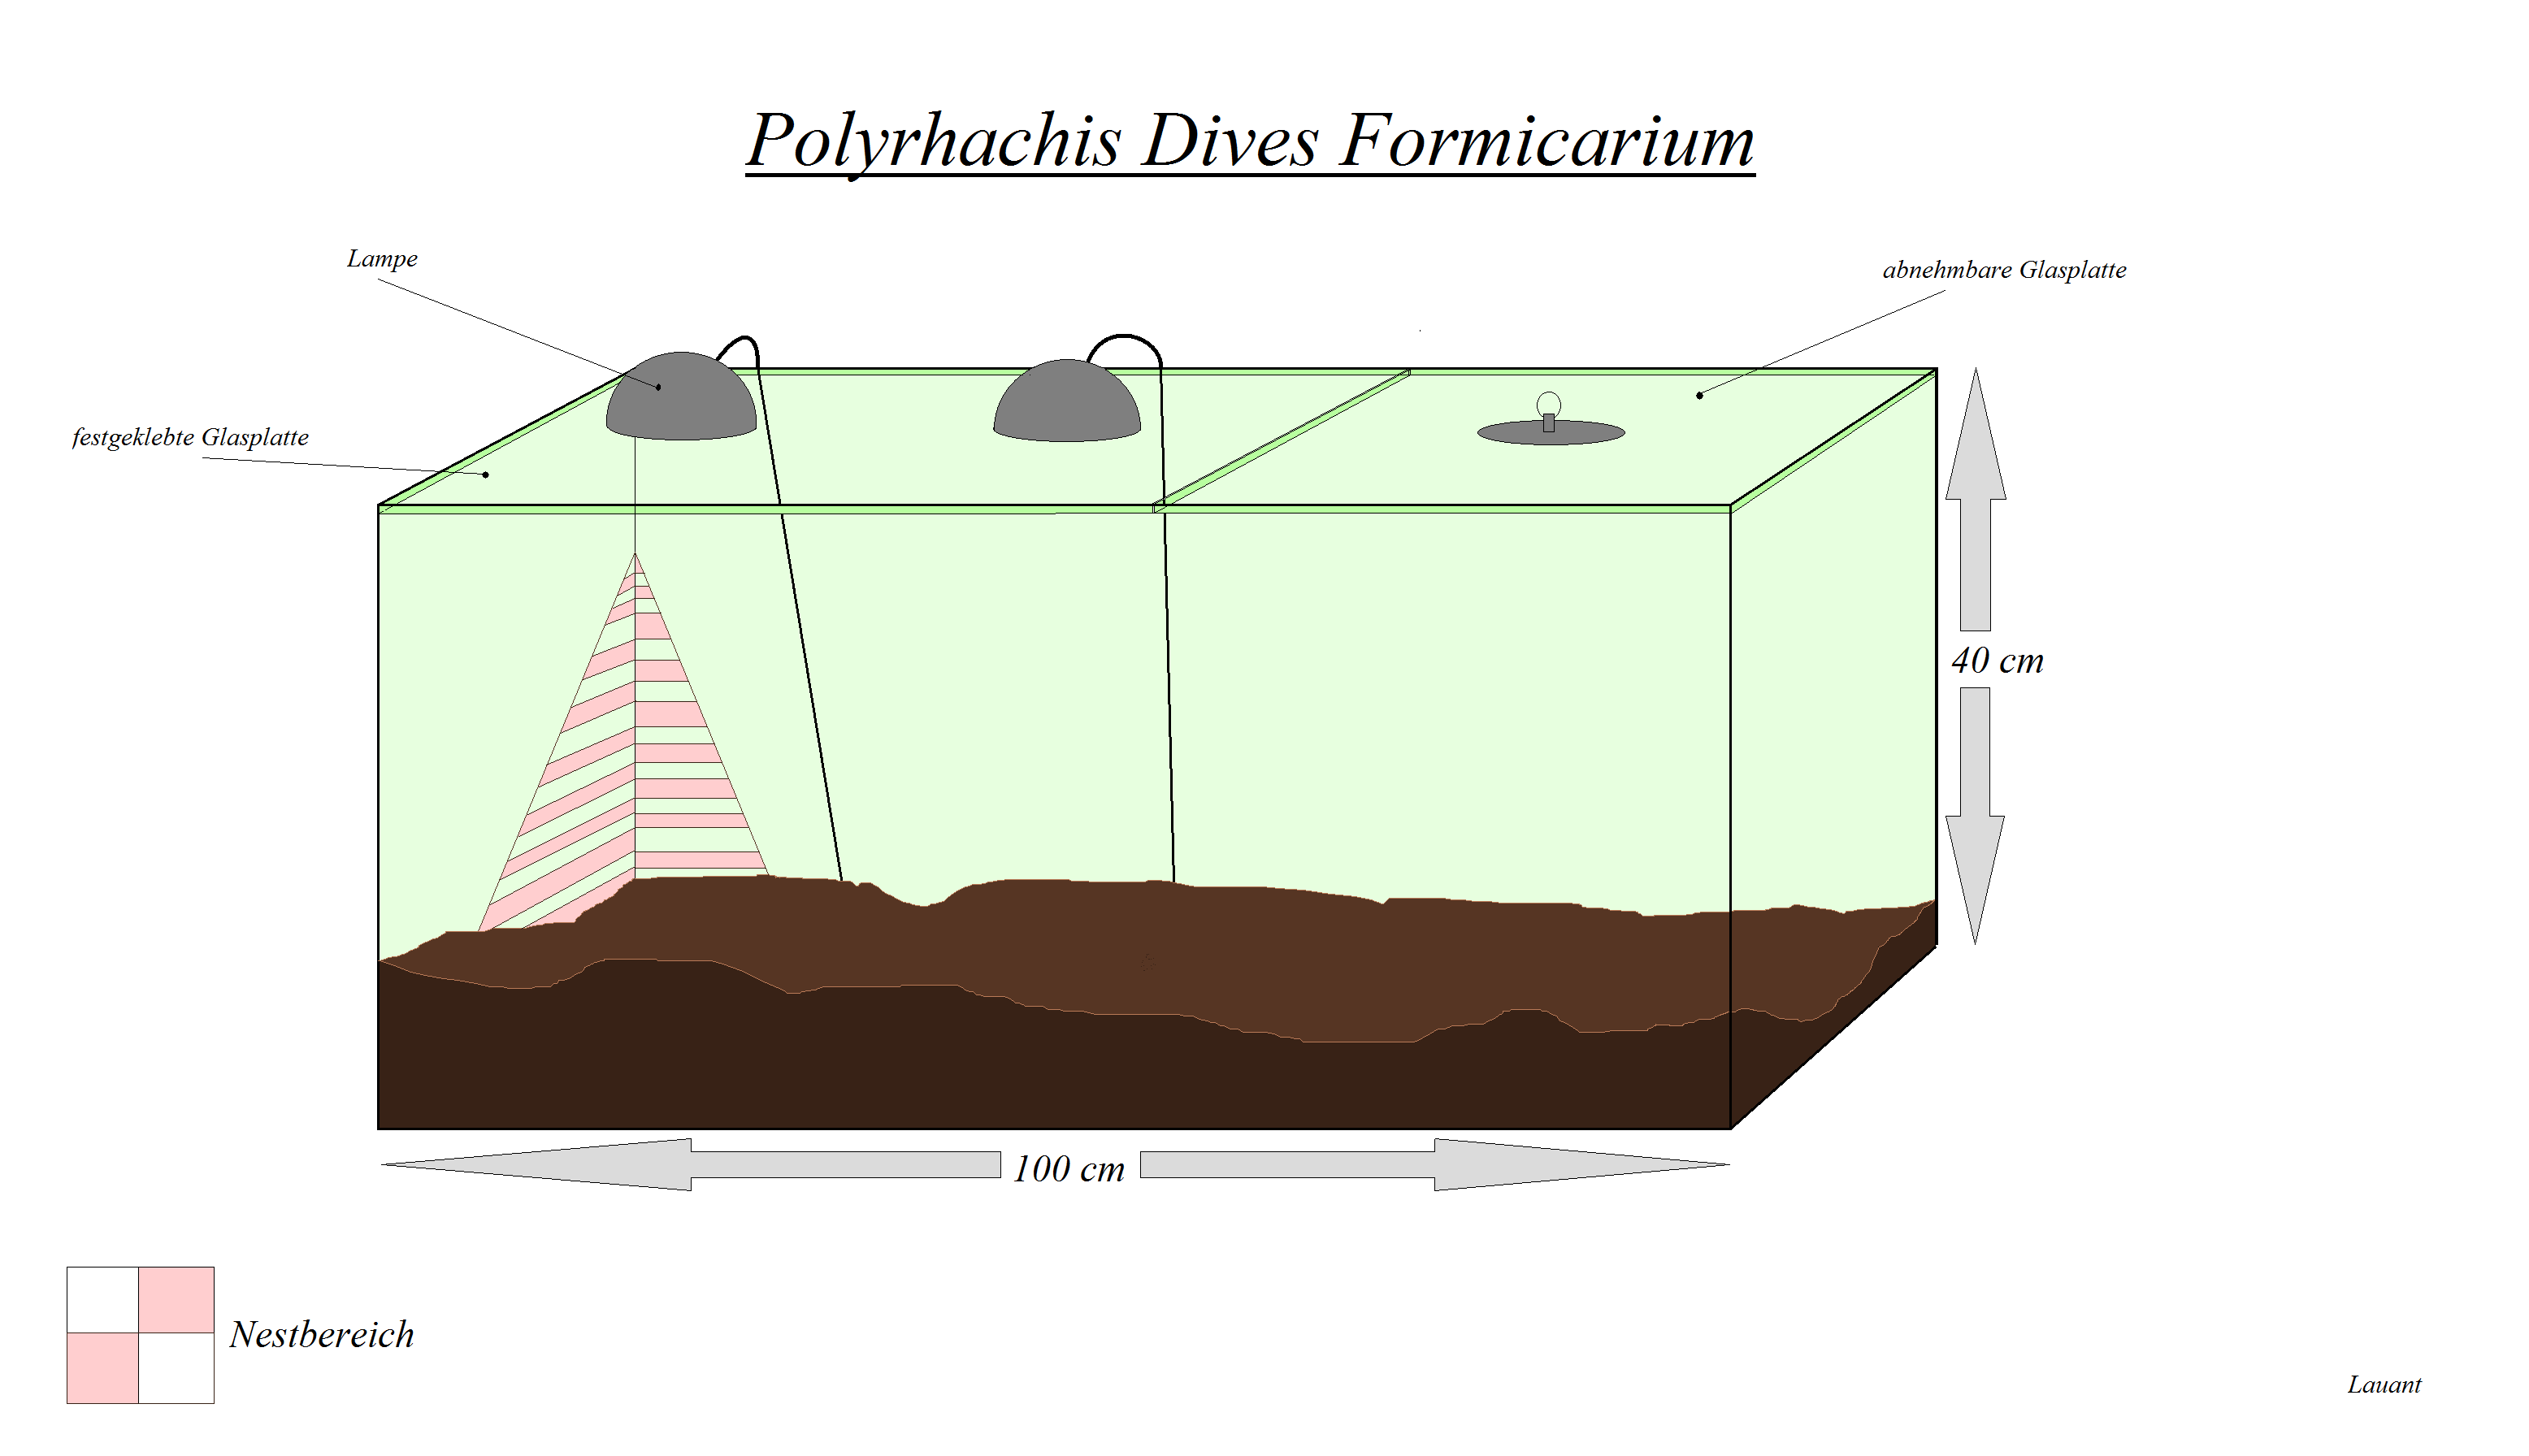The height and width of the screenshot is (1456, 2529).
Task: Click the Lauant signature text
Action: coord(2384,1385)
